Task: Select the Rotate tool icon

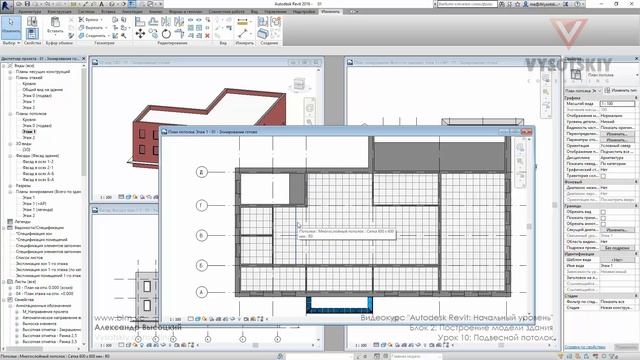Action: click(166, 34)
